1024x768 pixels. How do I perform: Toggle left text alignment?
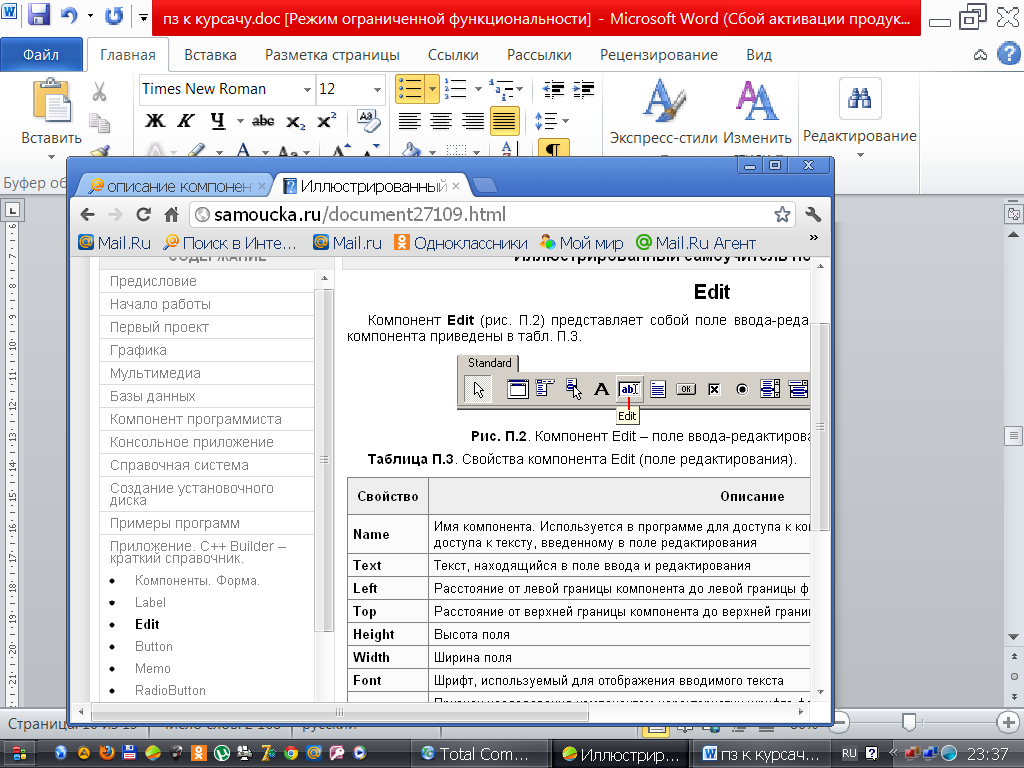409,121
